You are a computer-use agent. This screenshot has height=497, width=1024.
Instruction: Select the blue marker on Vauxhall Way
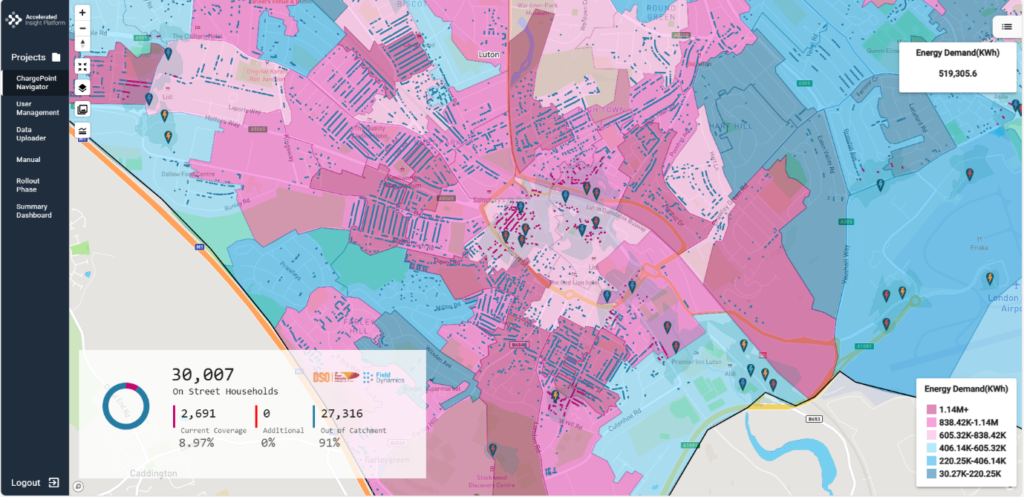(880, 185)
